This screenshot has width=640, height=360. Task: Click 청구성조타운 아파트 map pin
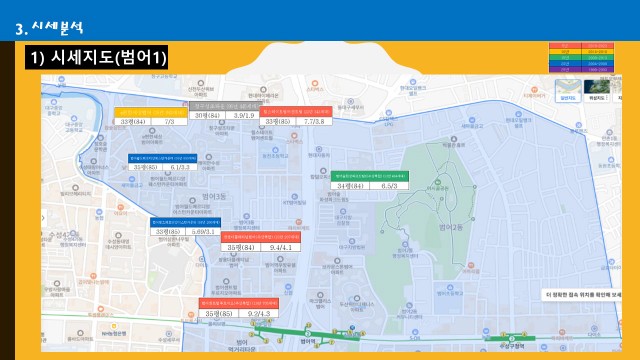[x=222, y=122]
